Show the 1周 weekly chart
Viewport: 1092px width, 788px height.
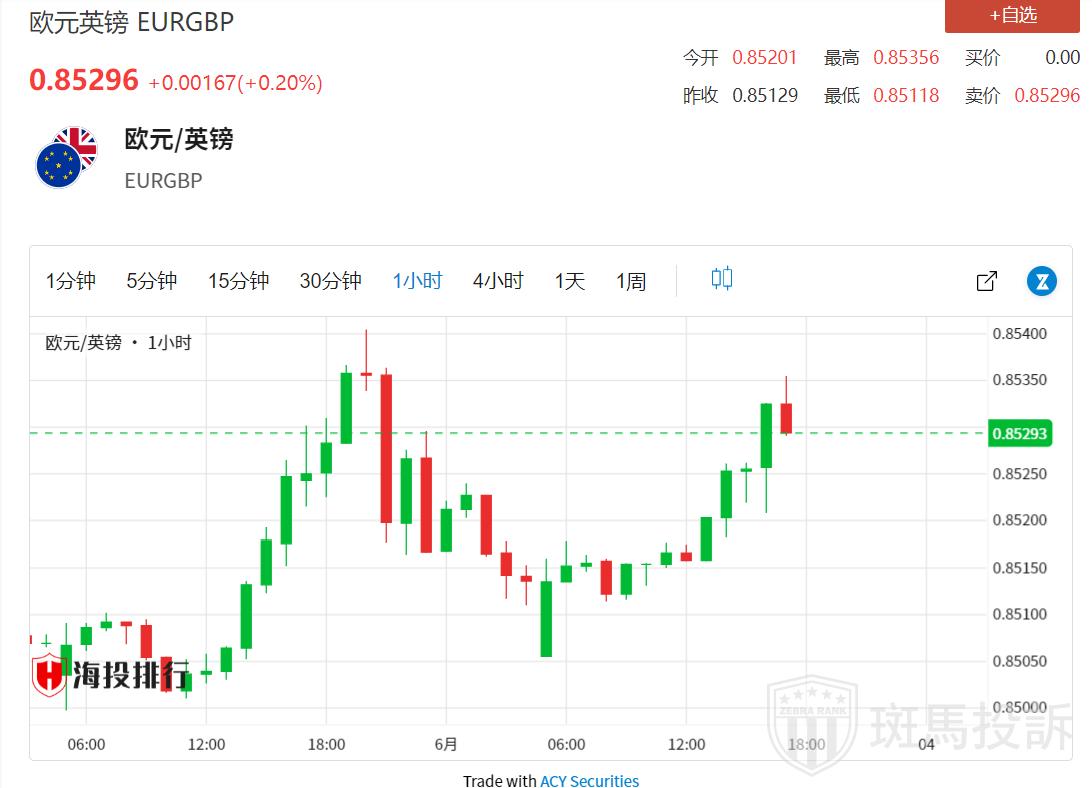630,281
